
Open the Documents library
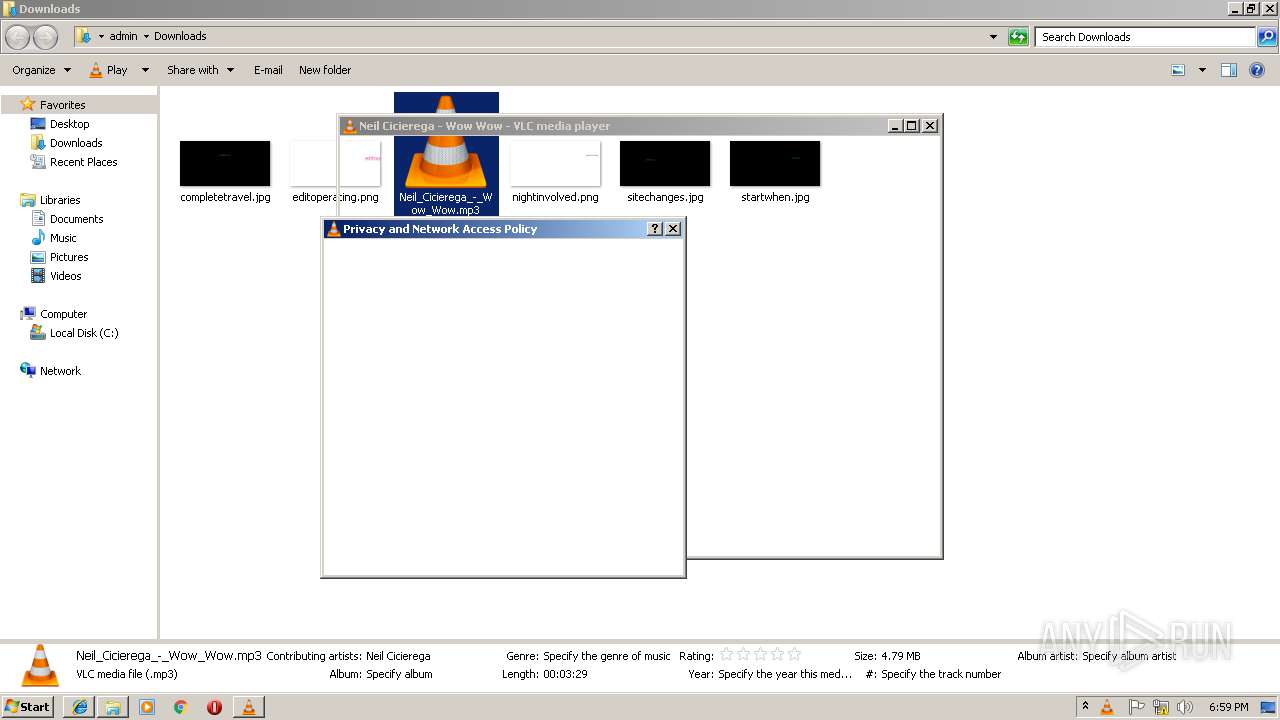pos(76,219)
